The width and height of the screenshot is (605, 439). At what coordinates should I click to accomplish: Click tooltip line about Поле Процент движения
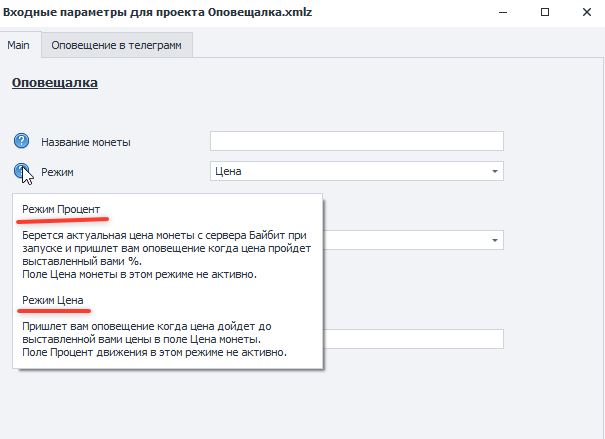click(154, 352)
